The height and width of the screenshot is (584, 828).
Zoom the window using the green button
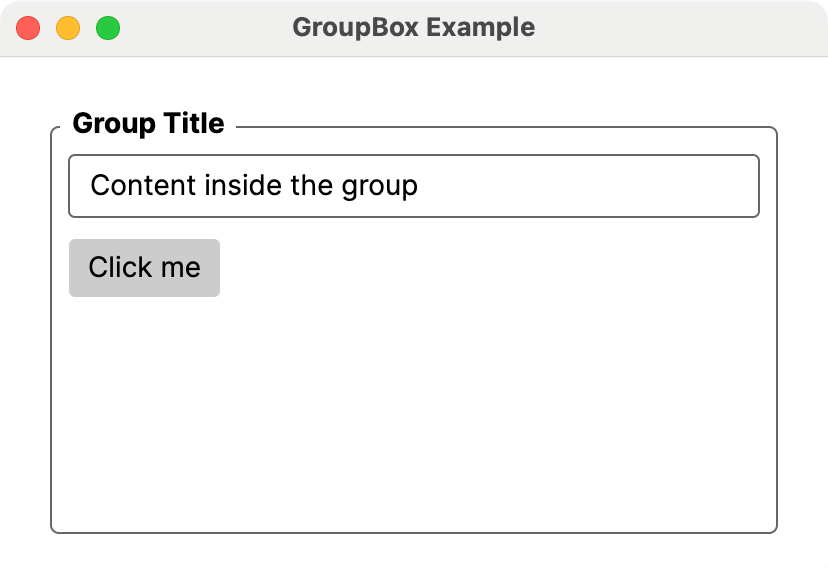(108, 28)
